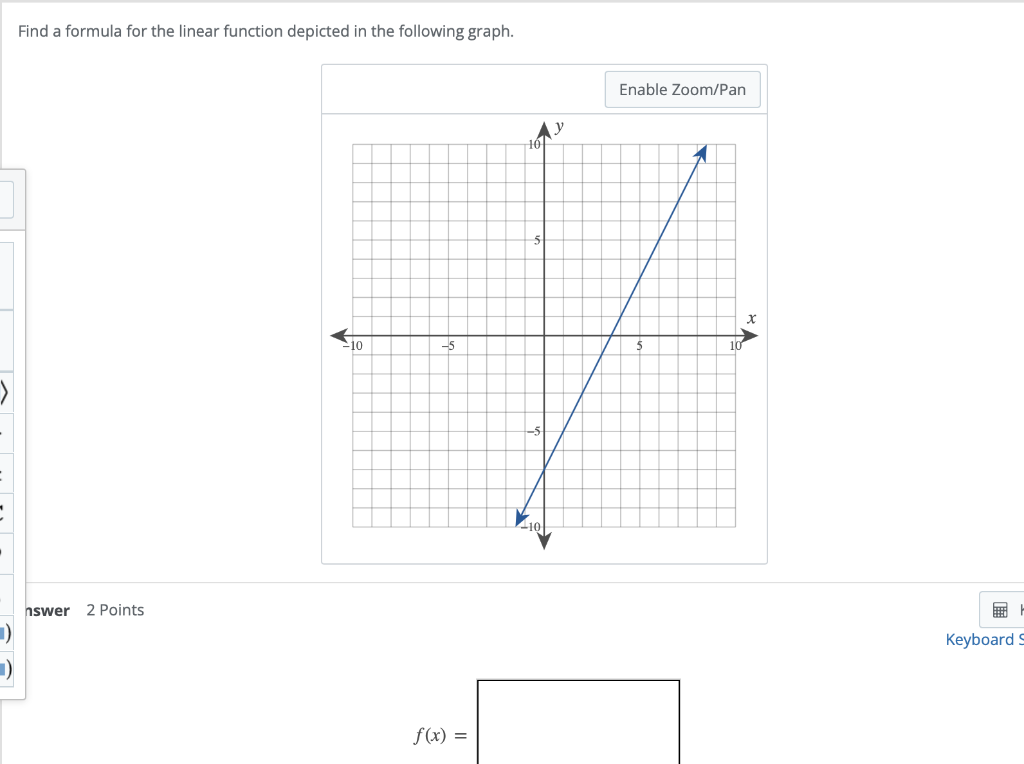The image size is (1024, 764).
Task: Enable Zoom/Pan on the graph
Action: click(682, 89)
